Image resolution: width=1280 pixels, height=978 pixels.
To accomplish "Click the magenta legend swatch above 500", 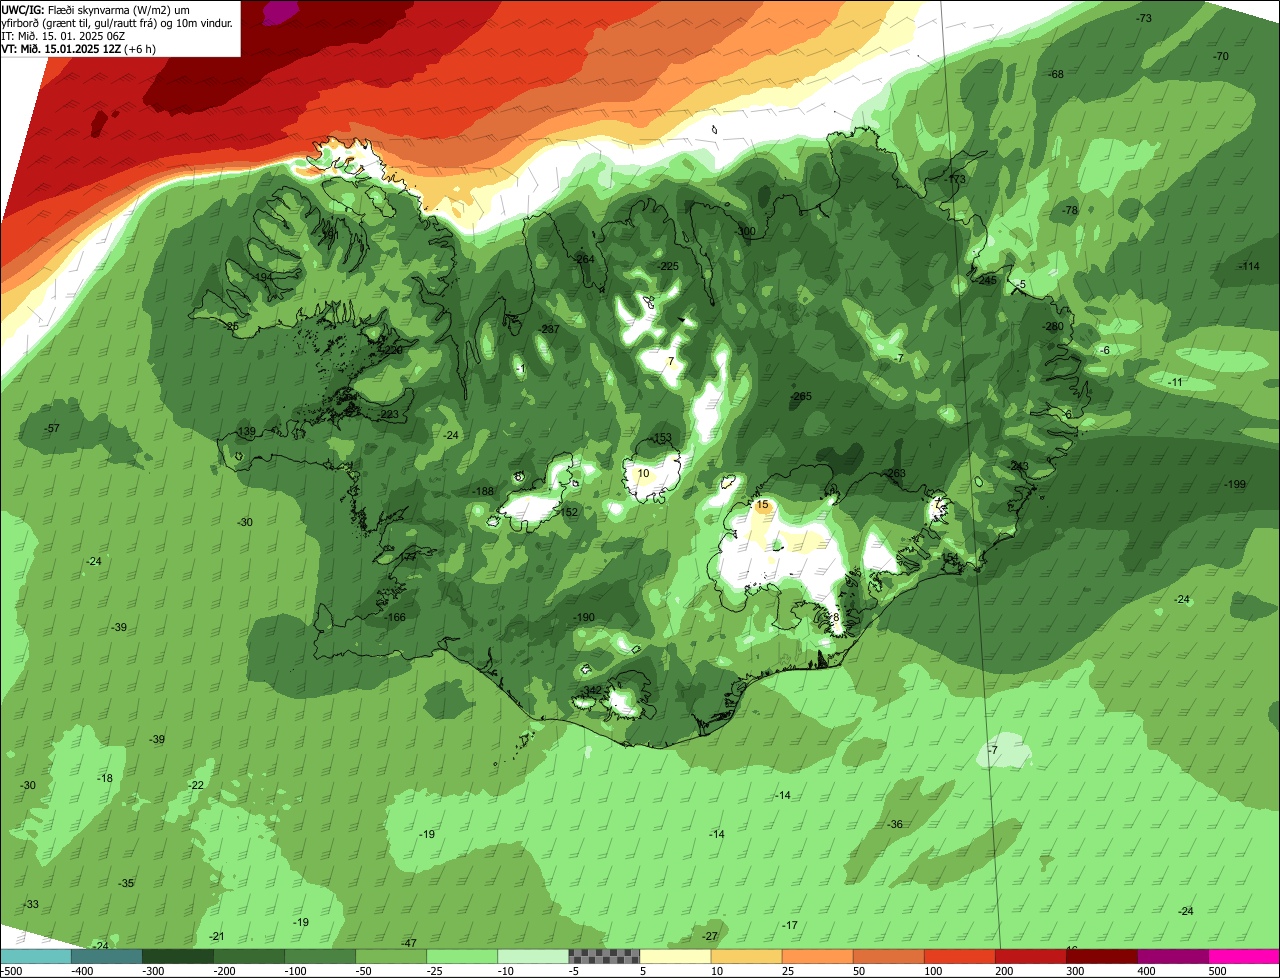I will point(1244,956).
